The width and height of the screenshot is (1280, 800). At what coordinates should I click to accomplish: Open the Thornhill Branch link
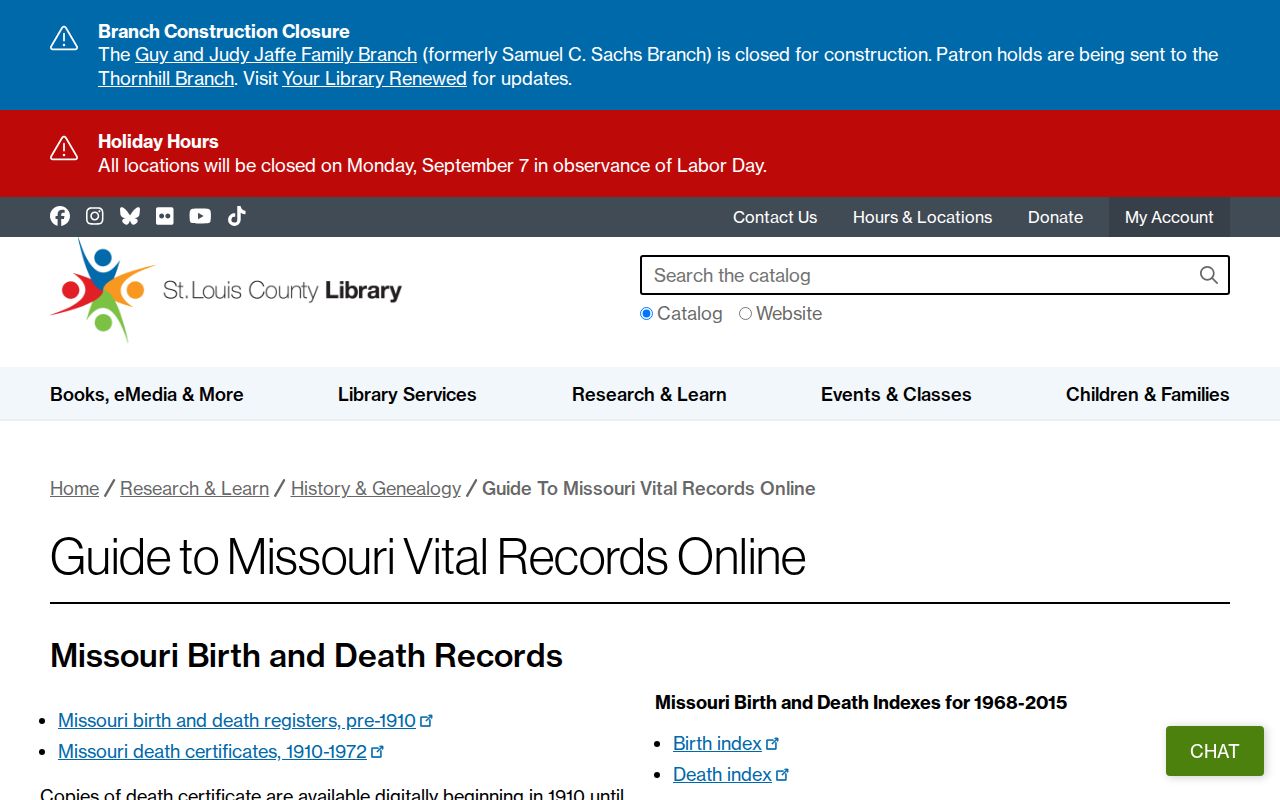pyautogui.click(x=166, y=78)
